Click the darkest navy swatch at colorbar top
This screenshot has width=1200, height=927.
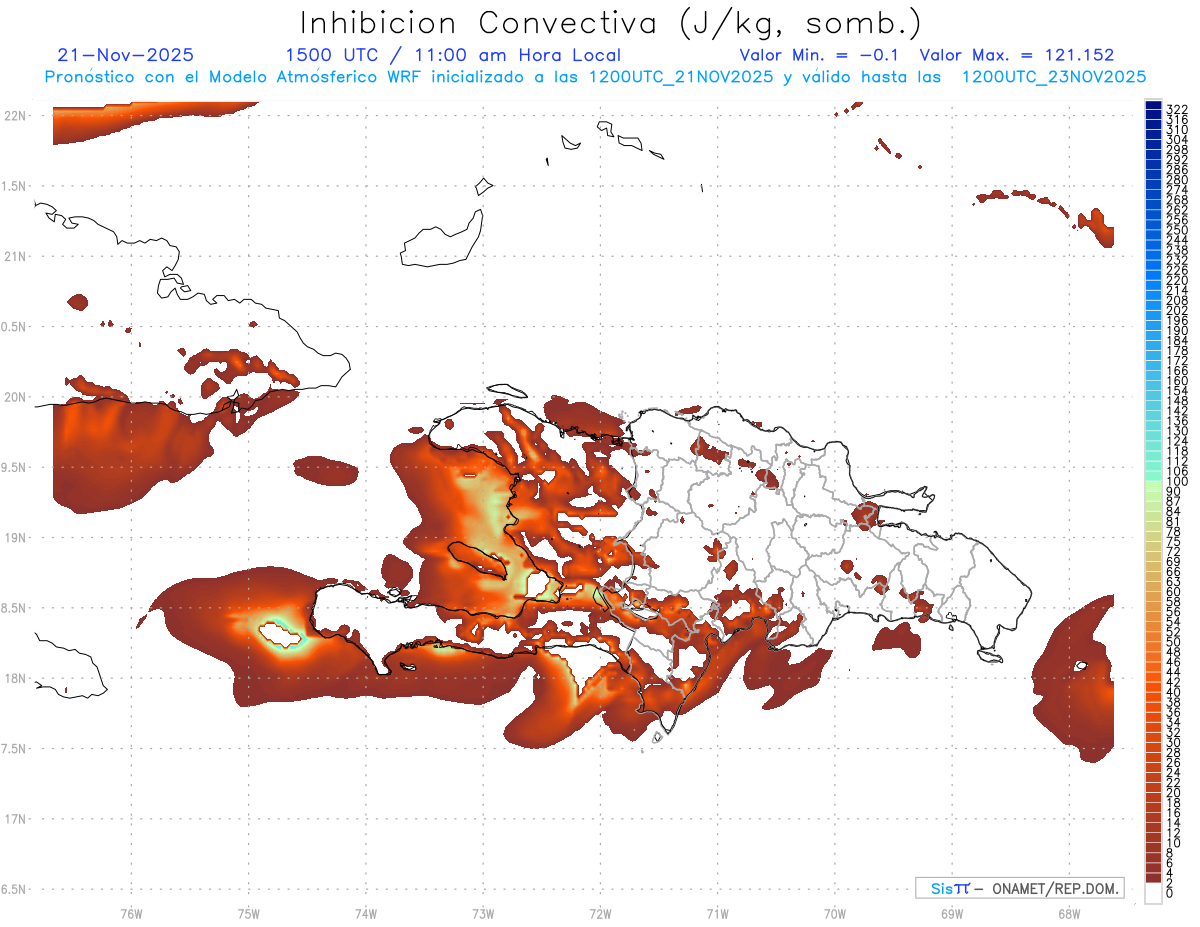(x=1153, y=106)
